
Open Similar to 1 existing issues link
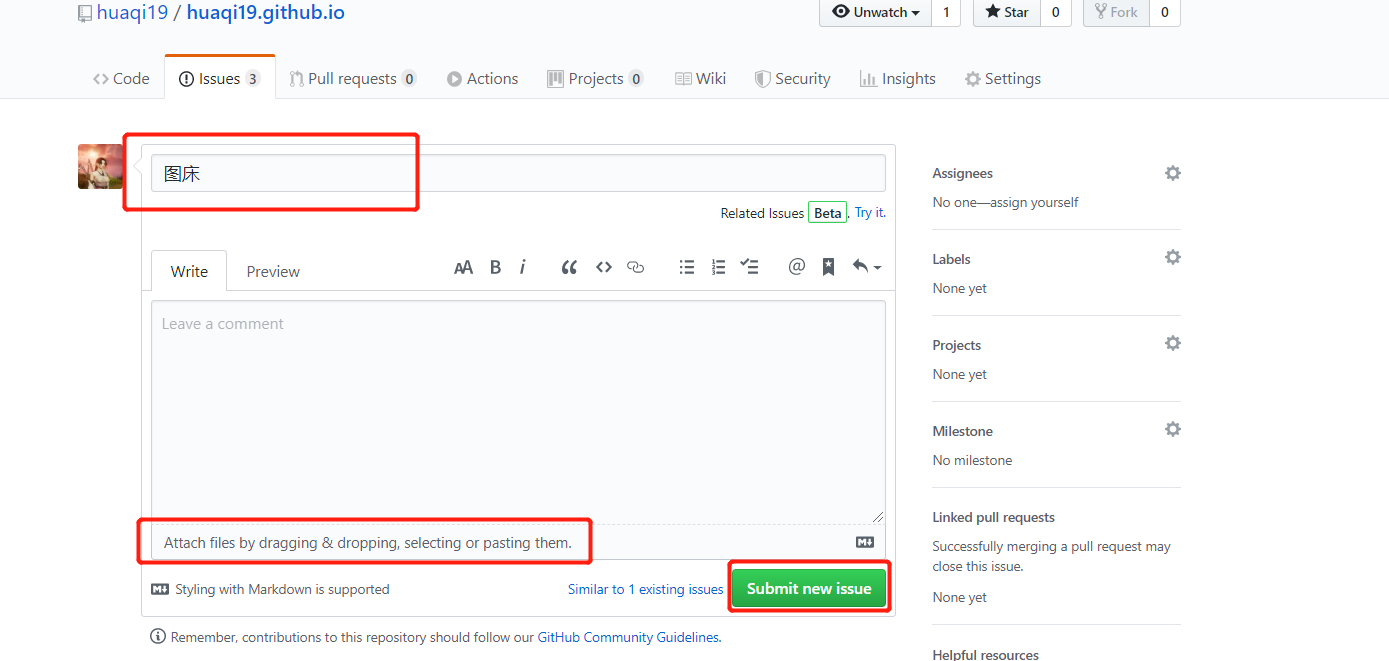click(x=645, y=589)
